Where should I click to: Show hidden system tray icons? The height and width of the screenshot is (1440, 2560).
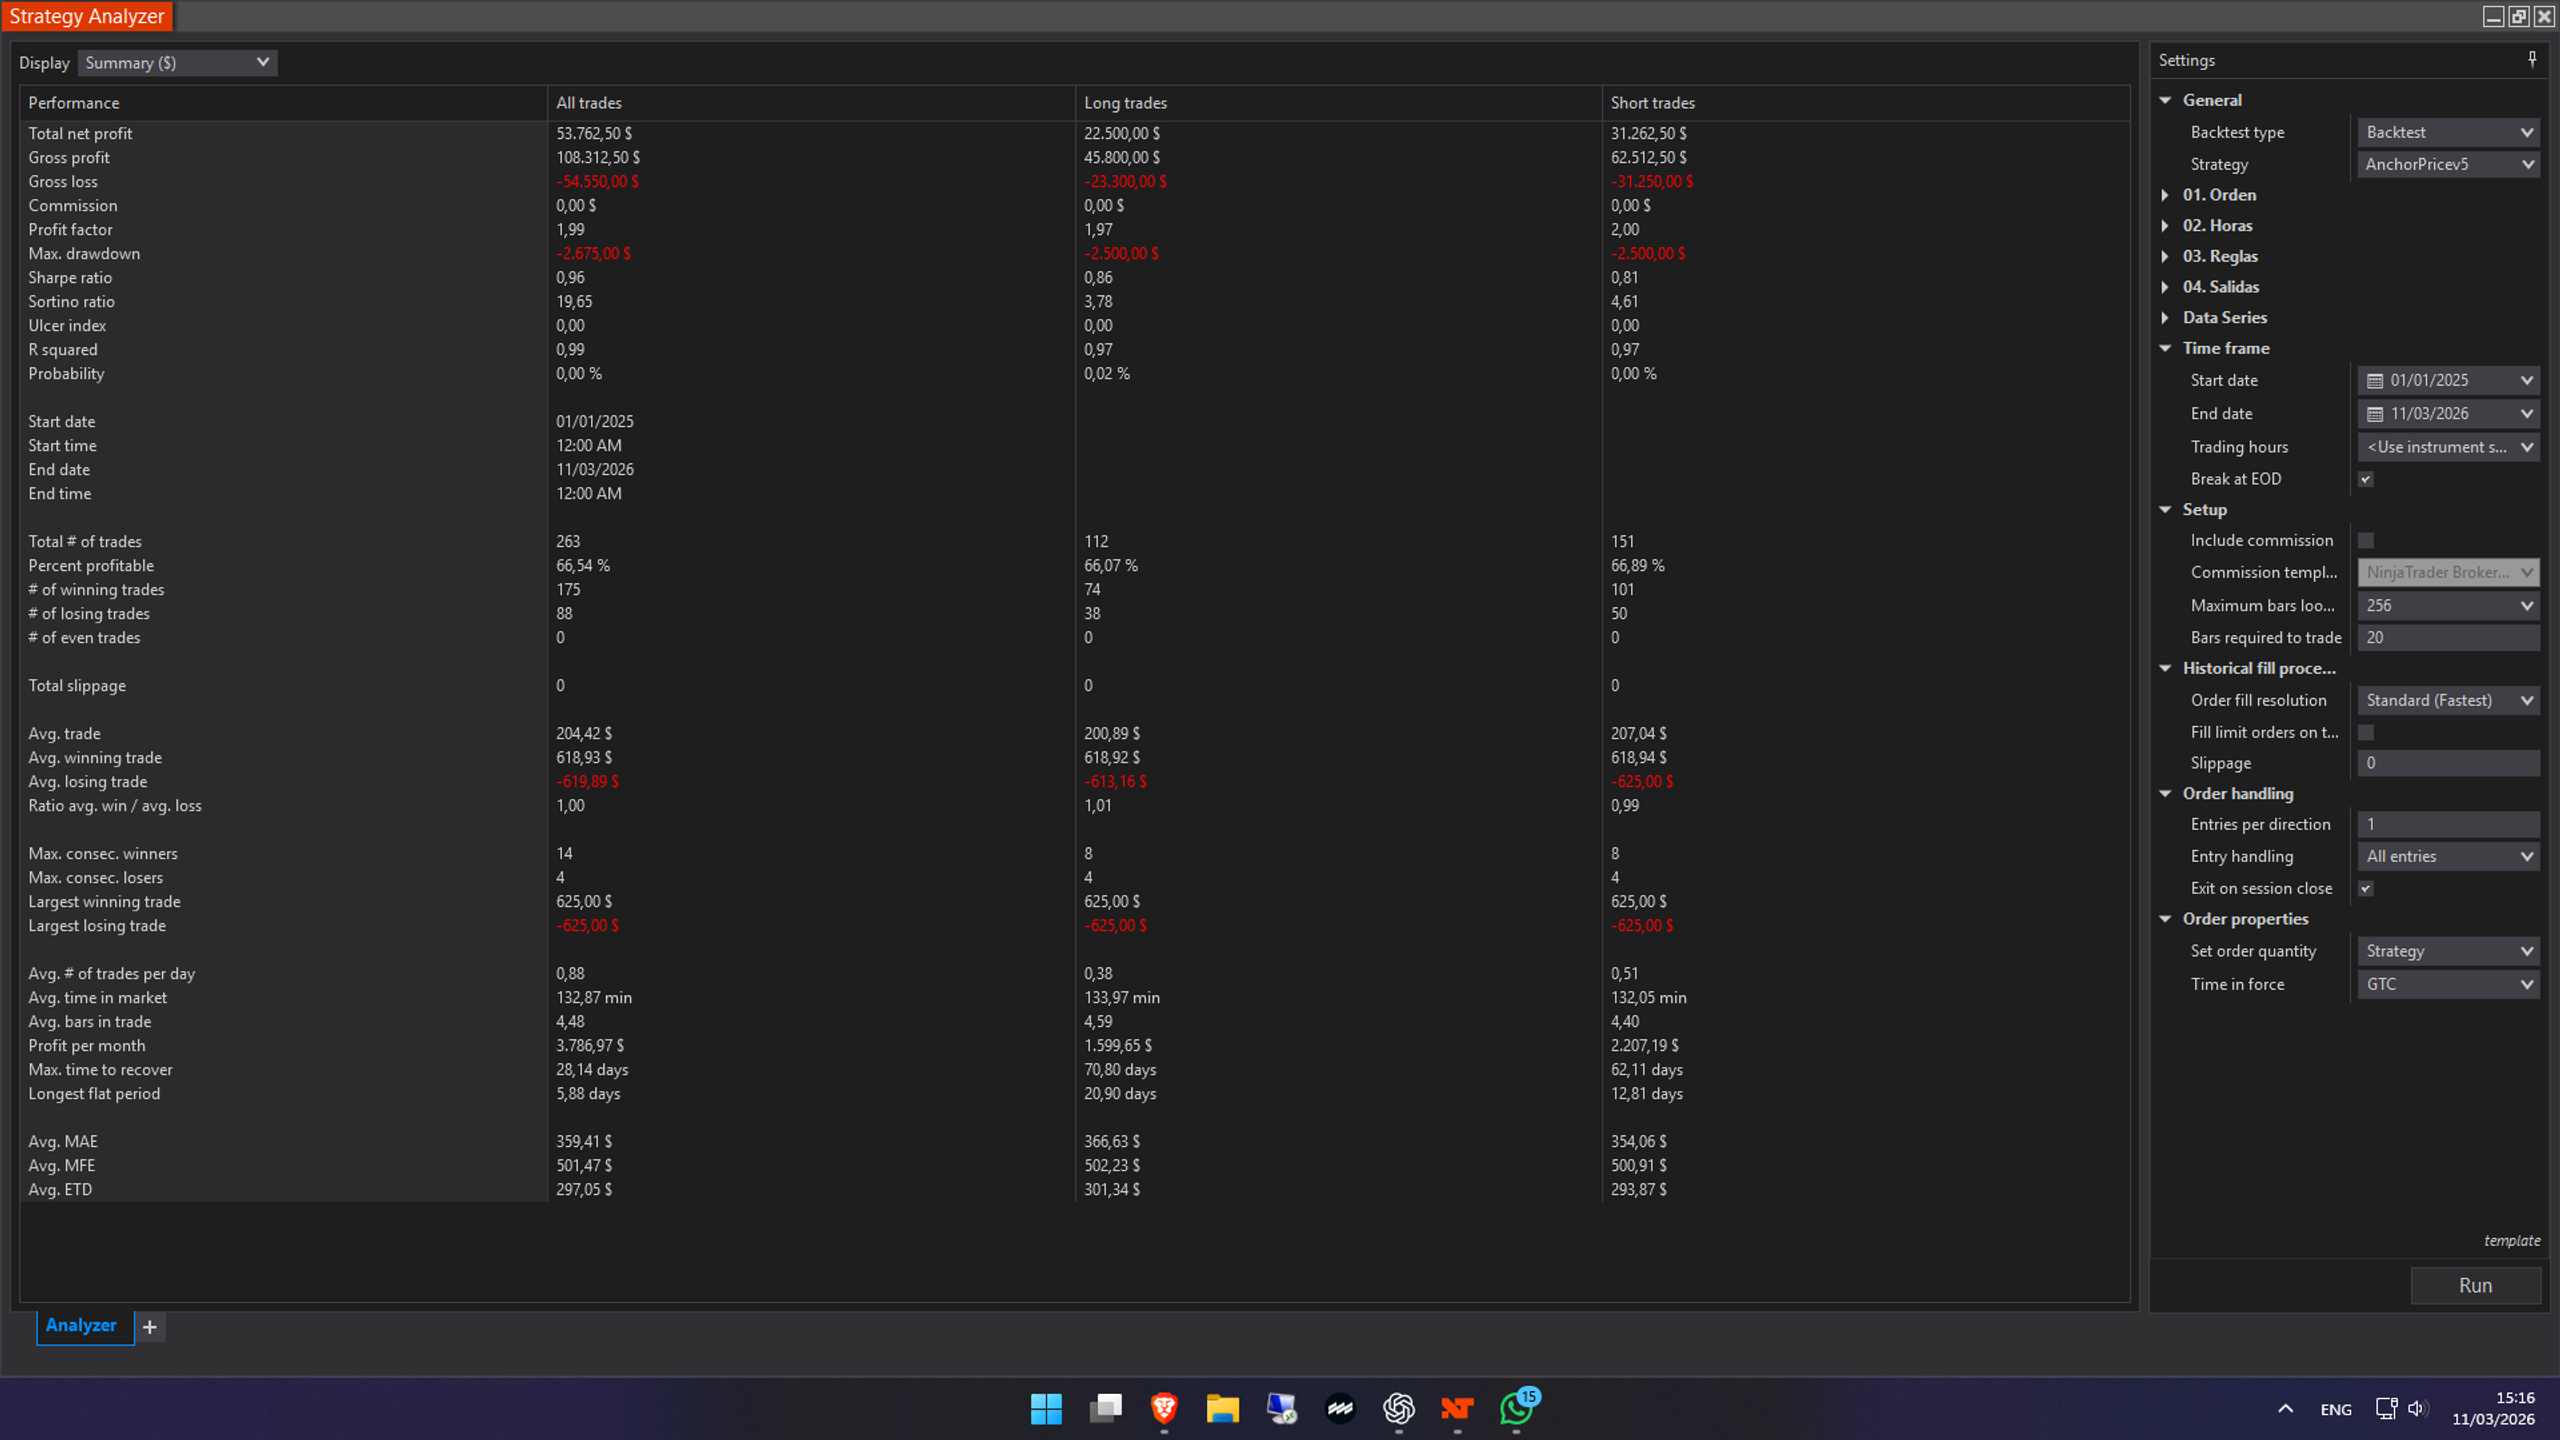[x=2285, y=1409]
